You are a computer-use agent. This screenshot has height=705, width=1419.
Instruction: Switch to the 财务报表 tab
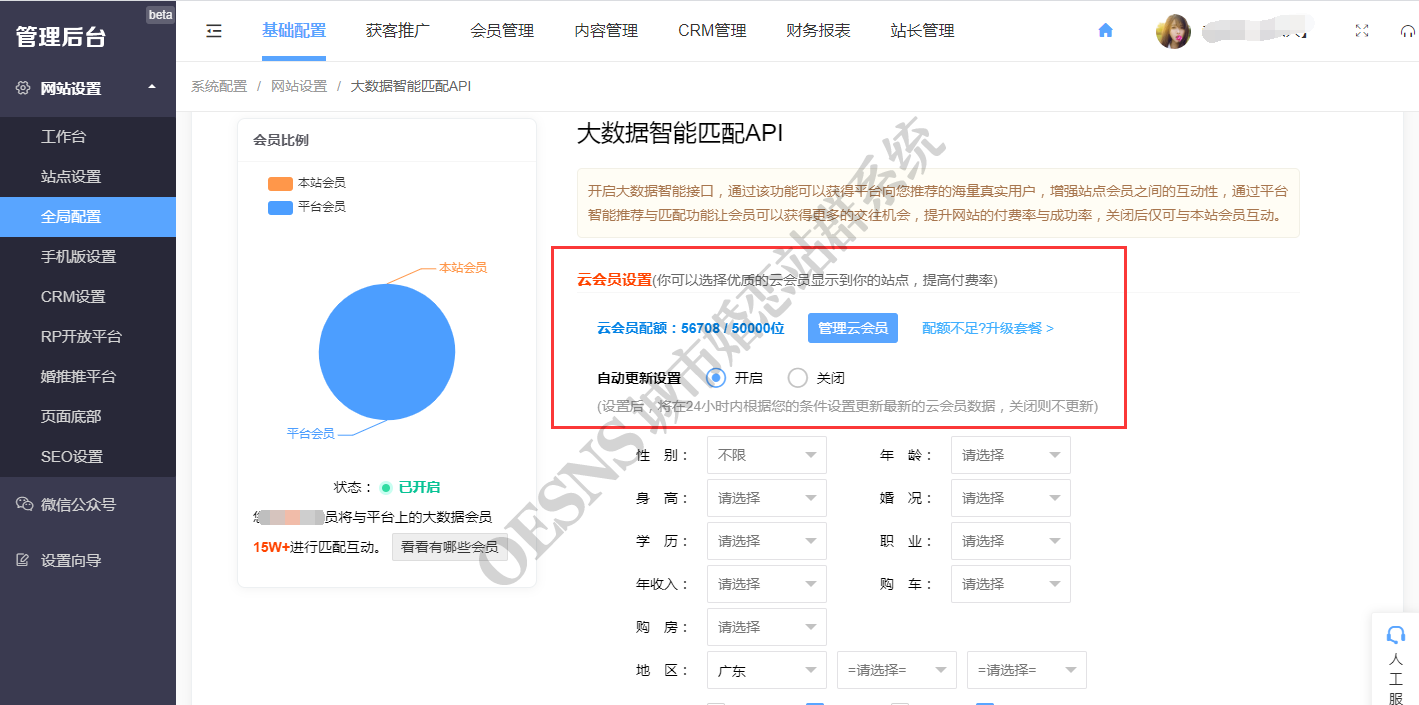(819, 31)
